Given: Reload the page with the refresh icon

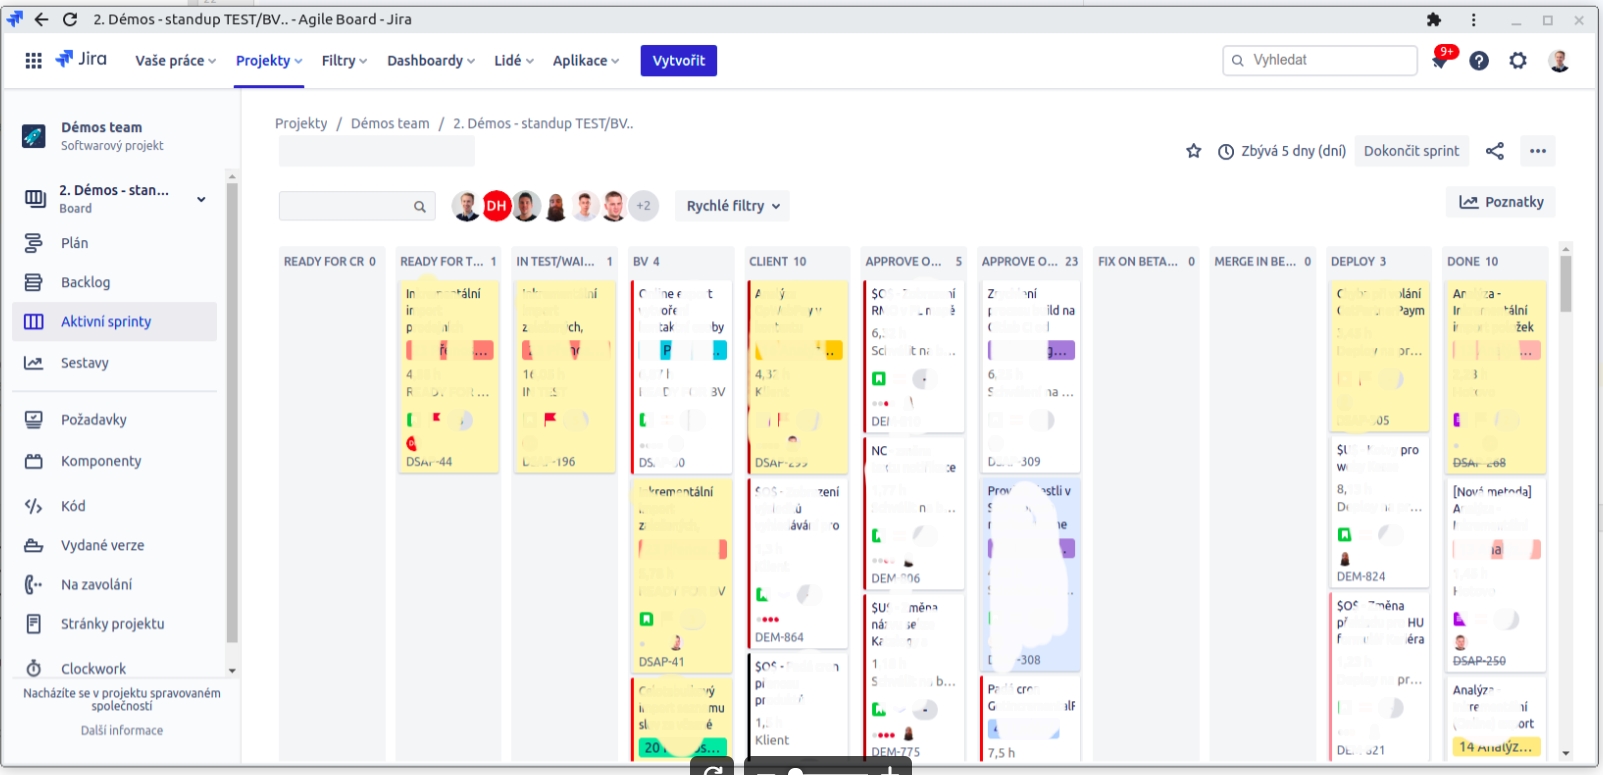Looking at the screenshot, I should (70, 19).
